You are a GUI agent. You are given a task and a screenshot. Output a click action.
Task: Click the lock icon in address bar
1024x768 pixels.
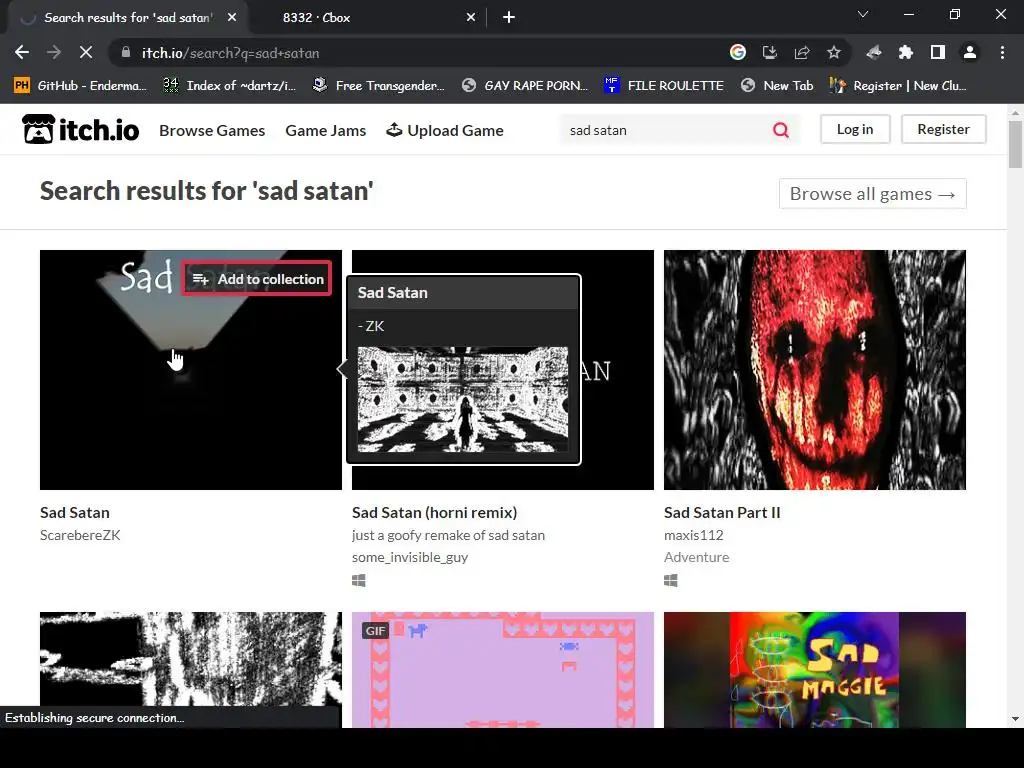125,53
